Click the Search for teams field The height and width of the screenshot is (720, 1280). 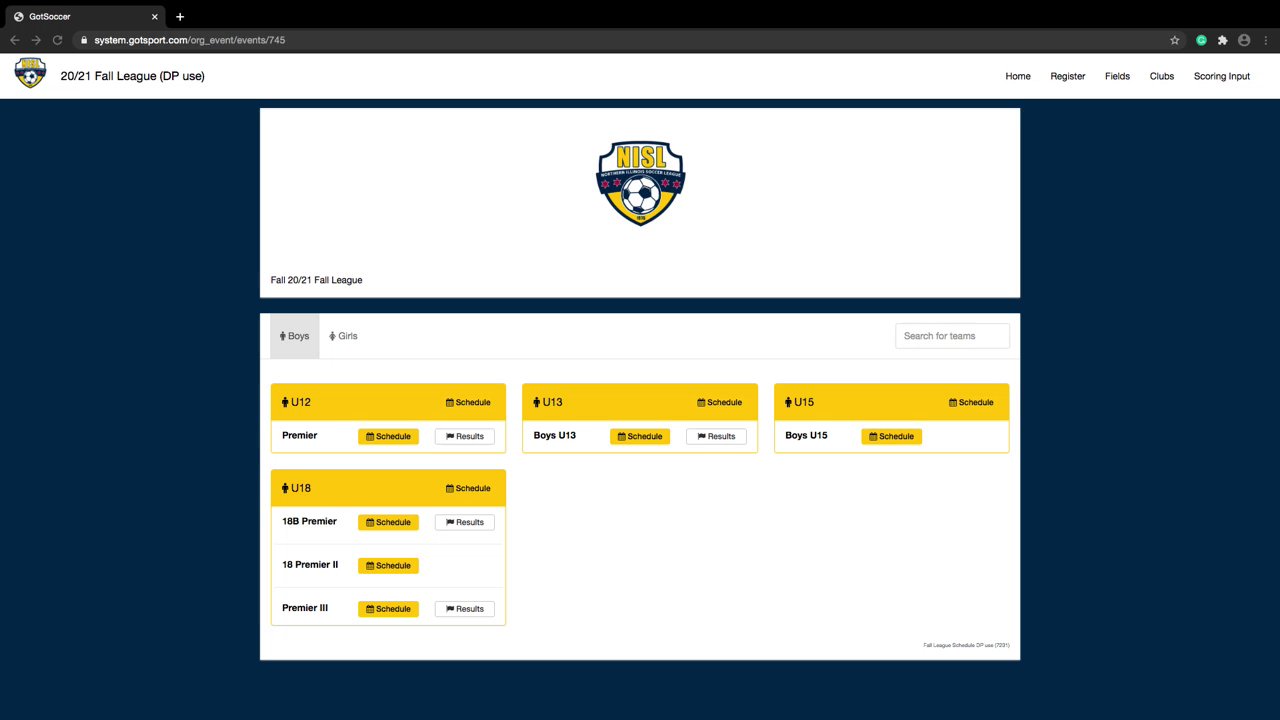click(952, 336)
